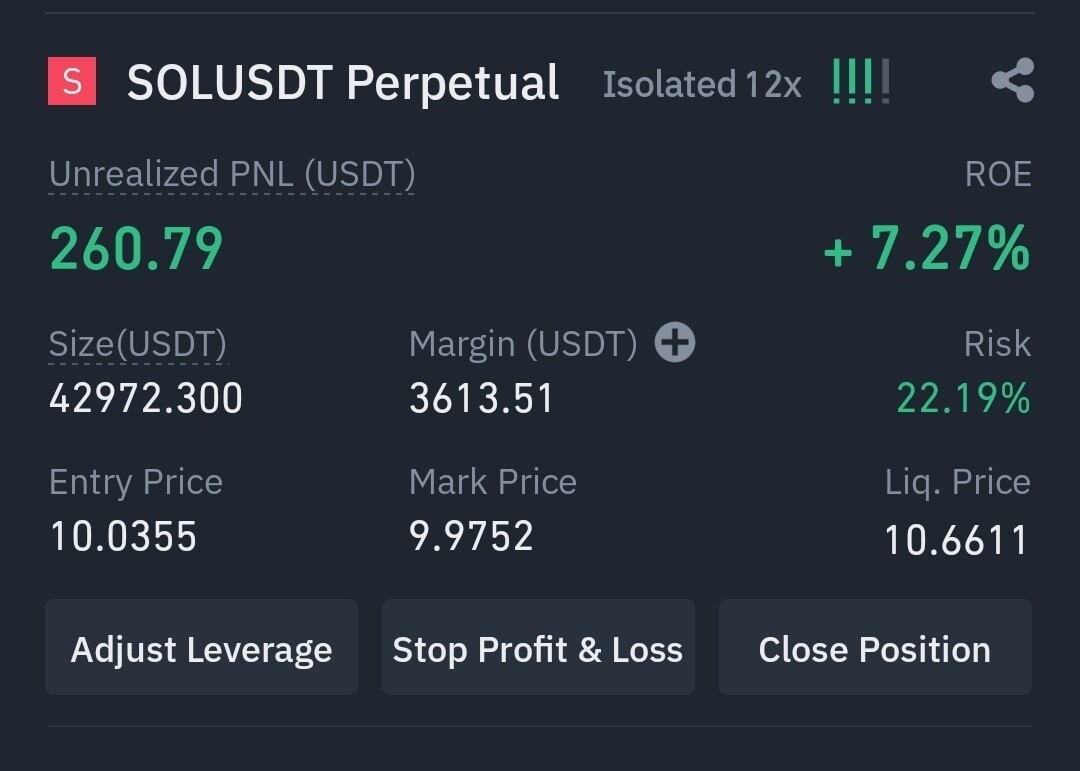Click the 22.19% risk value

point(963,399)
